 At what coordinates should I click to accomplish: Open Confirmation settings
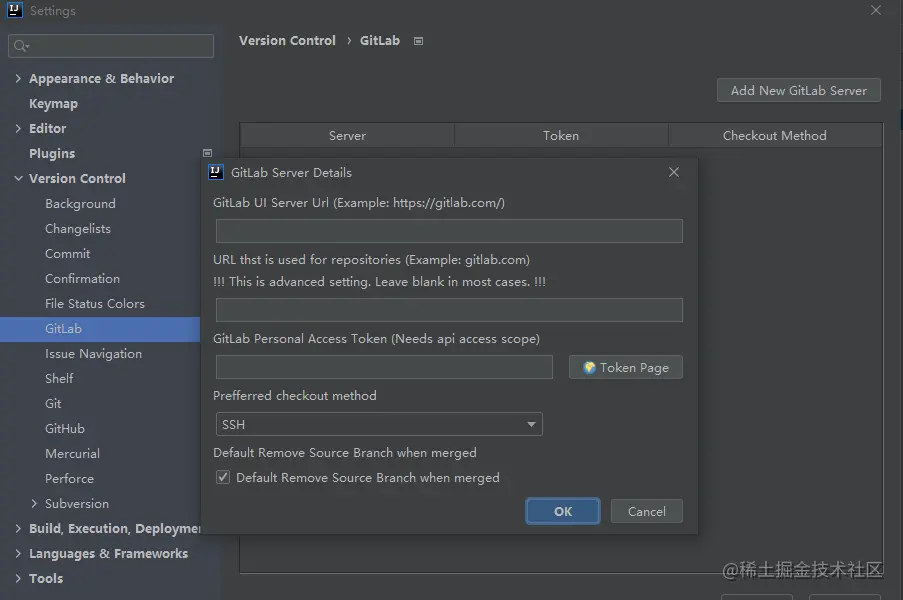pos(82,279)
